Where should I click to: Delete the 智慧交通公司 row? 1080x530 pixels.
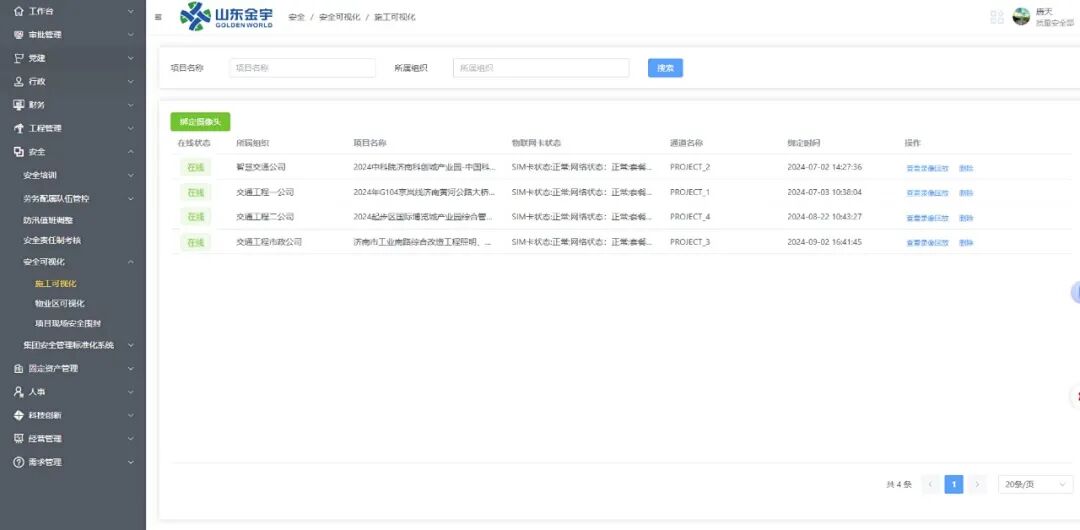tap(966, 168)
